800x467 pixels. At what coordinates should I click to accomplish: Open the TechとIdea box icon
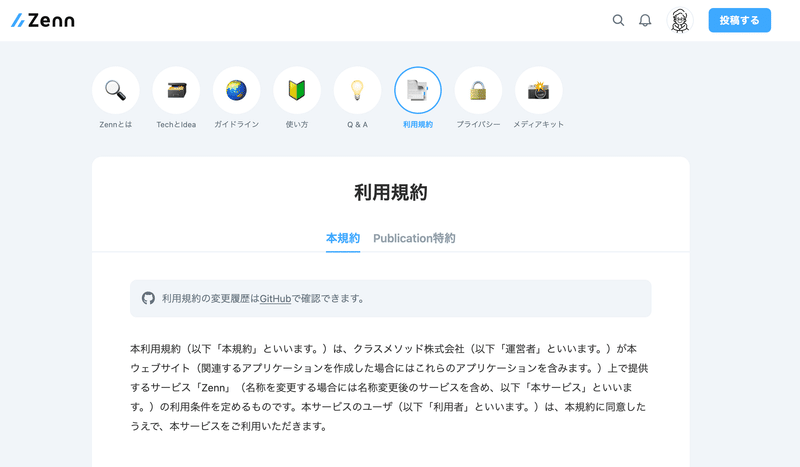pos(176,90)
